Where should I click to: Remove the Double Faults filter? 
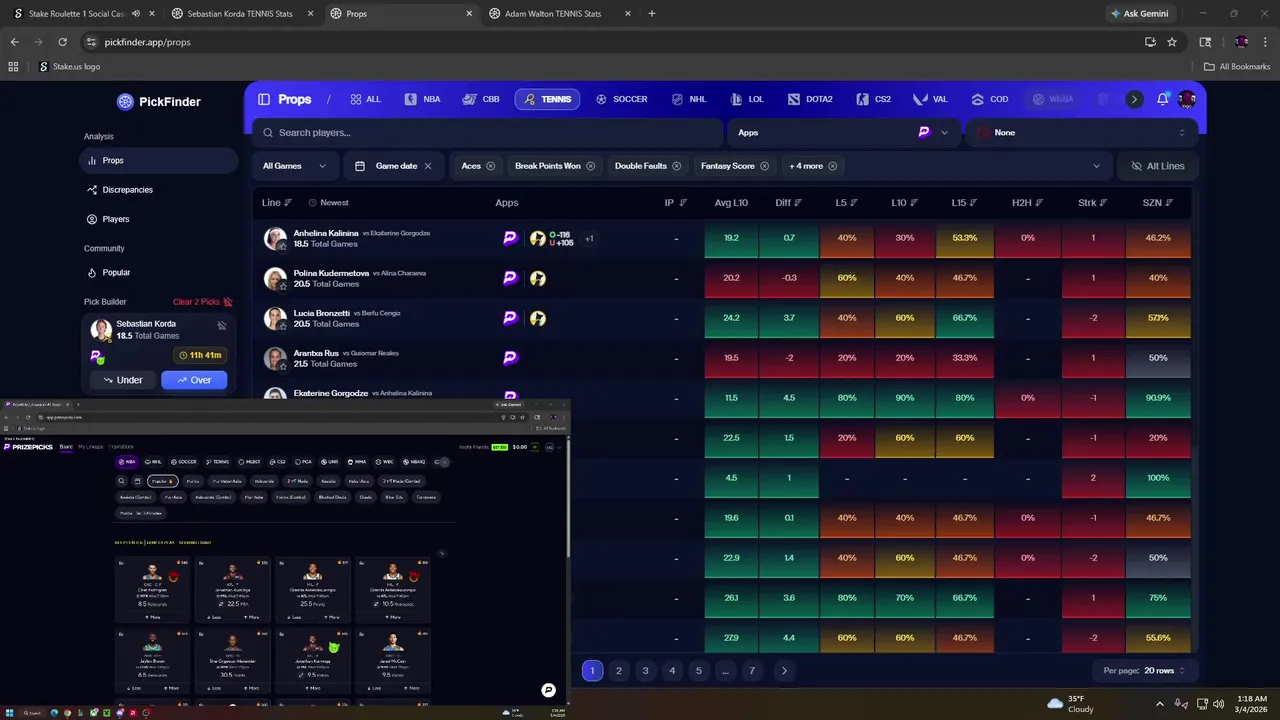pos(677,166)
